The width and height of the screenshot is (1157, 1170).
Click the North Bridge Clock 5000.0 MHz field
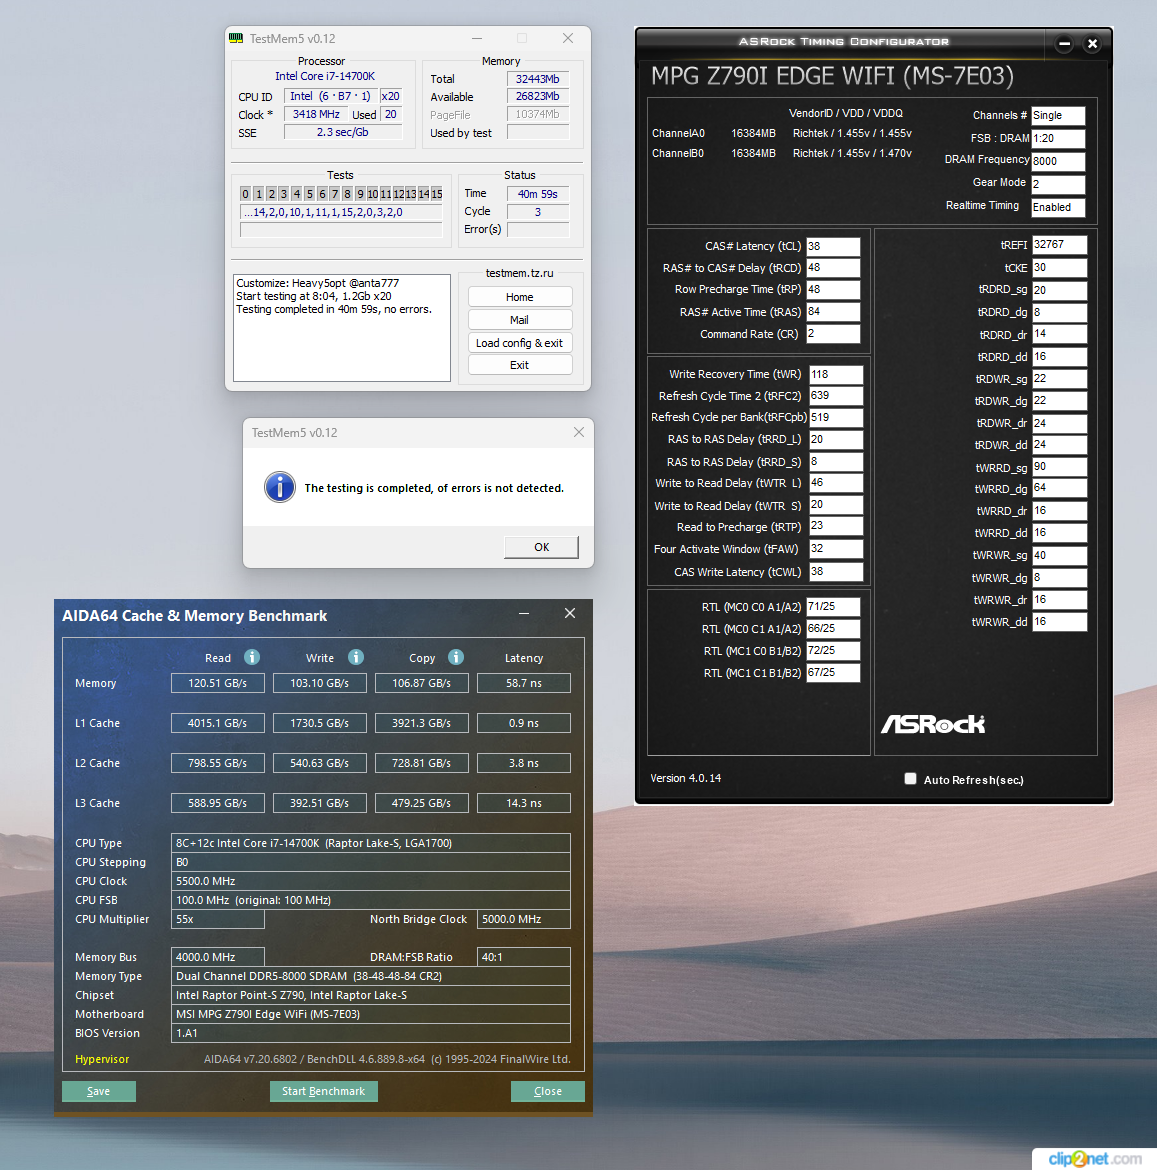[524, 919]
